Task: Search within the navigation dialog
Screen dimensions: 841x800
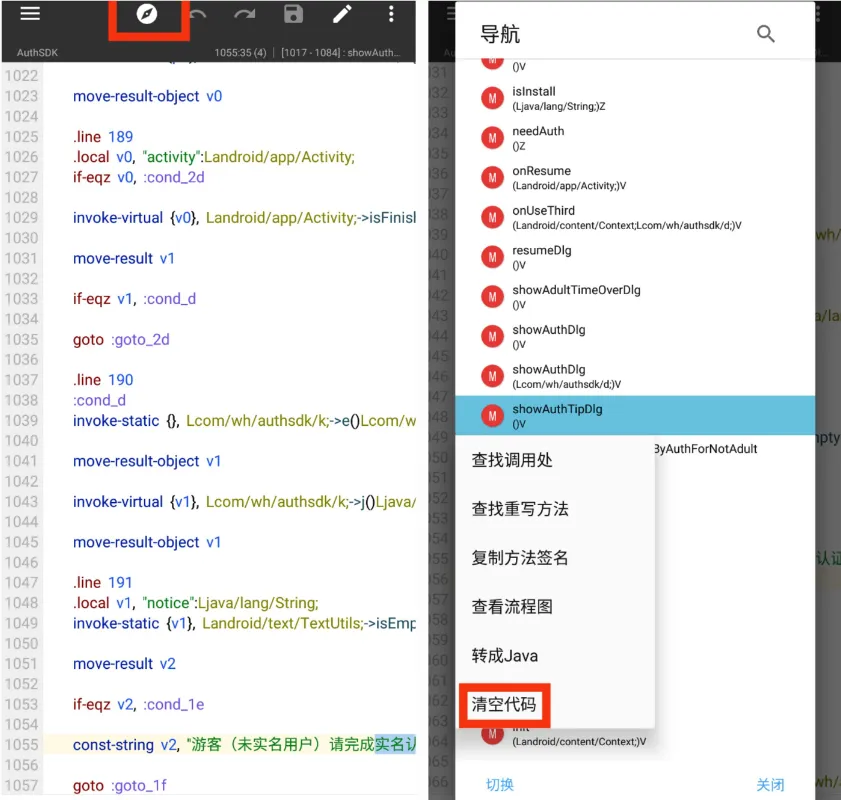Action: 766,34
